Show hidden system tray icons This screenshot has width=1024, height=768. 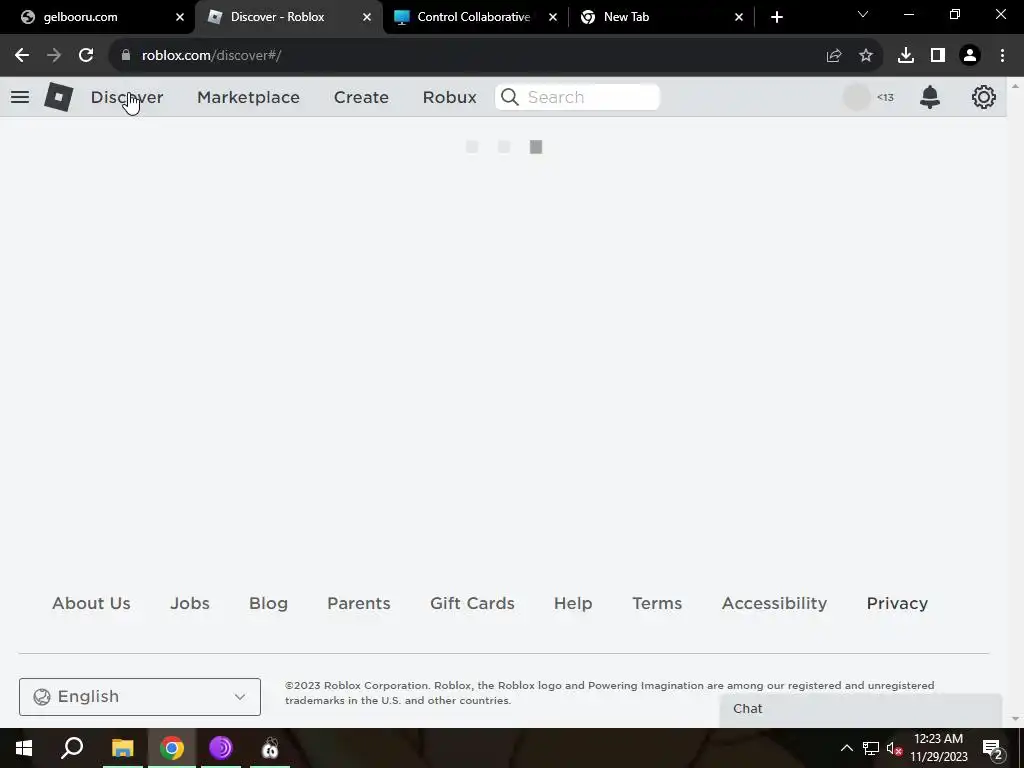[846, 748]
